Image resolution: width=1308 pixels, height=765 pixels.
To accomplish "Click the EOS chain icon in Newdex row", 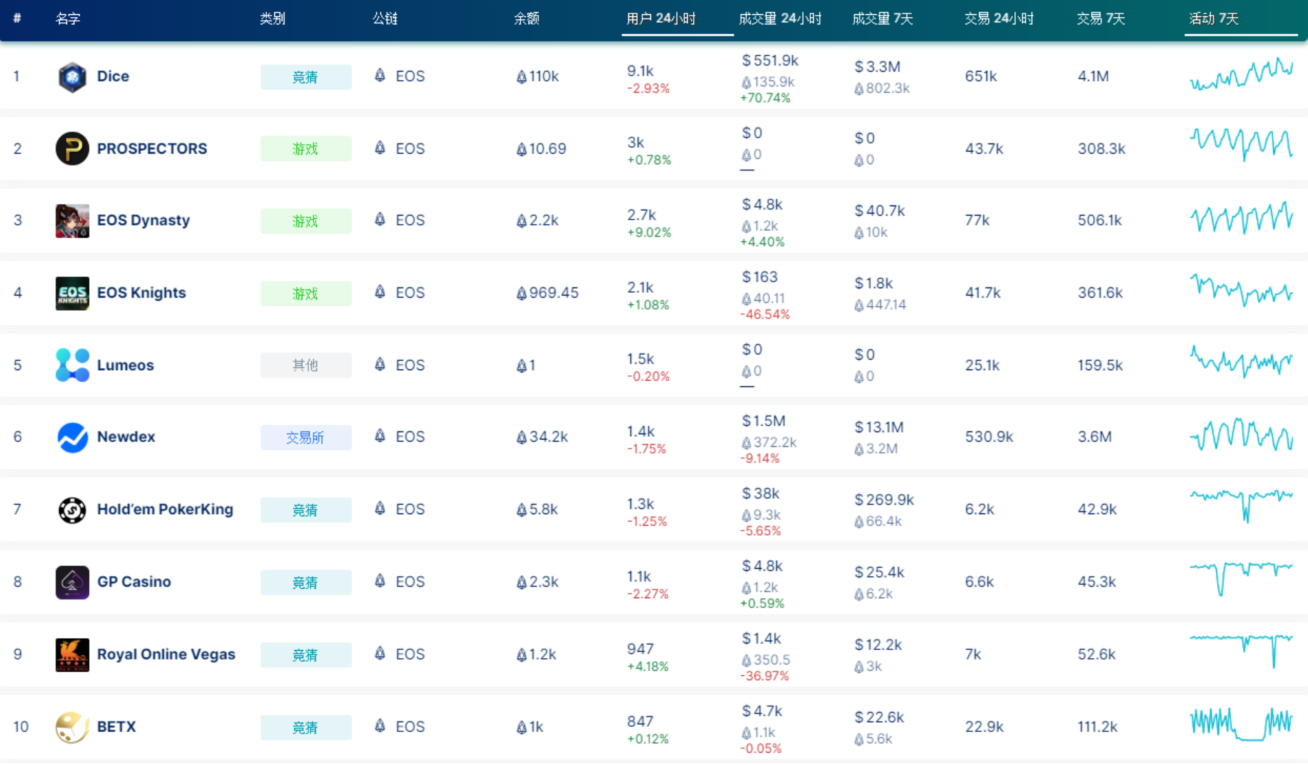I will [x=380, y=436].
